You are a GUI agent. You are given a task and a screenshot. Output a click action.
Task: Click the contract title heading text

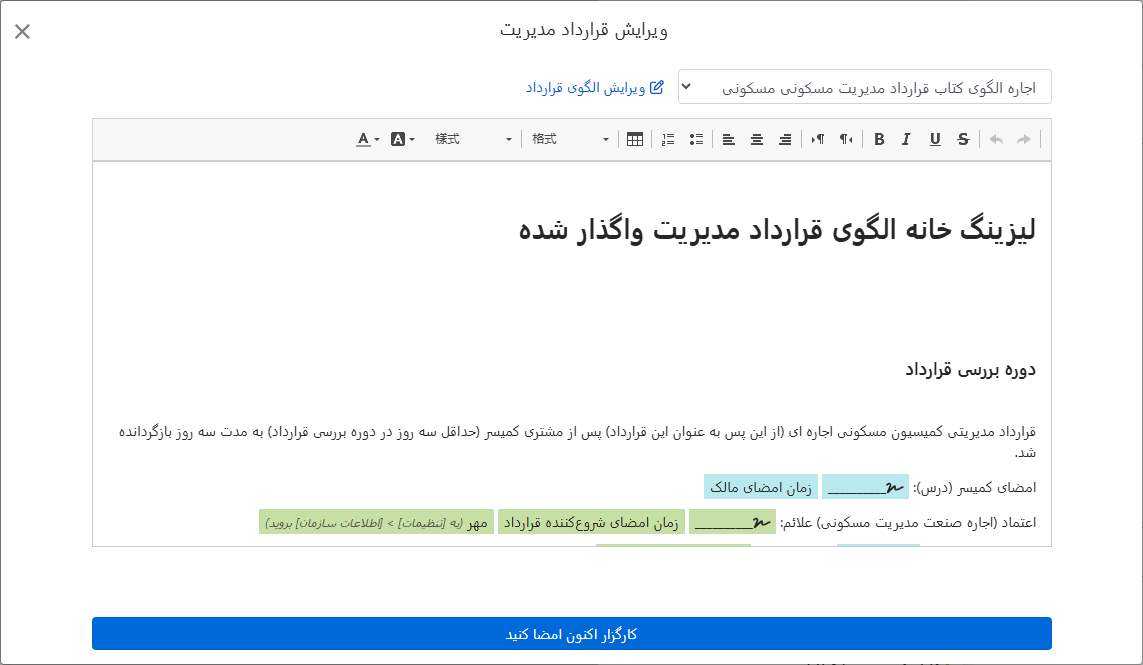[x=777, y=229]
